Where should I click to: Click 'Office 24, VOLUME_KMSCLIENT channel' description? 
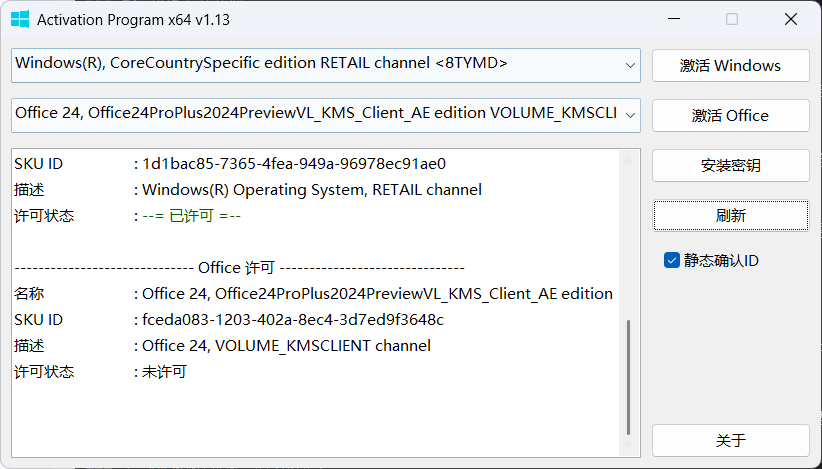[x=287, y=346]
